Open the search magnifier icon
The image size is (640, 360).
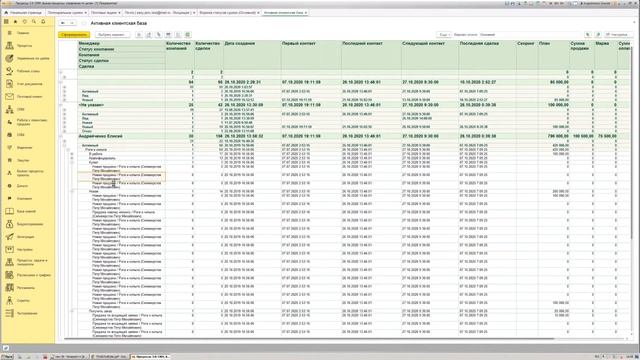[34, 22]
